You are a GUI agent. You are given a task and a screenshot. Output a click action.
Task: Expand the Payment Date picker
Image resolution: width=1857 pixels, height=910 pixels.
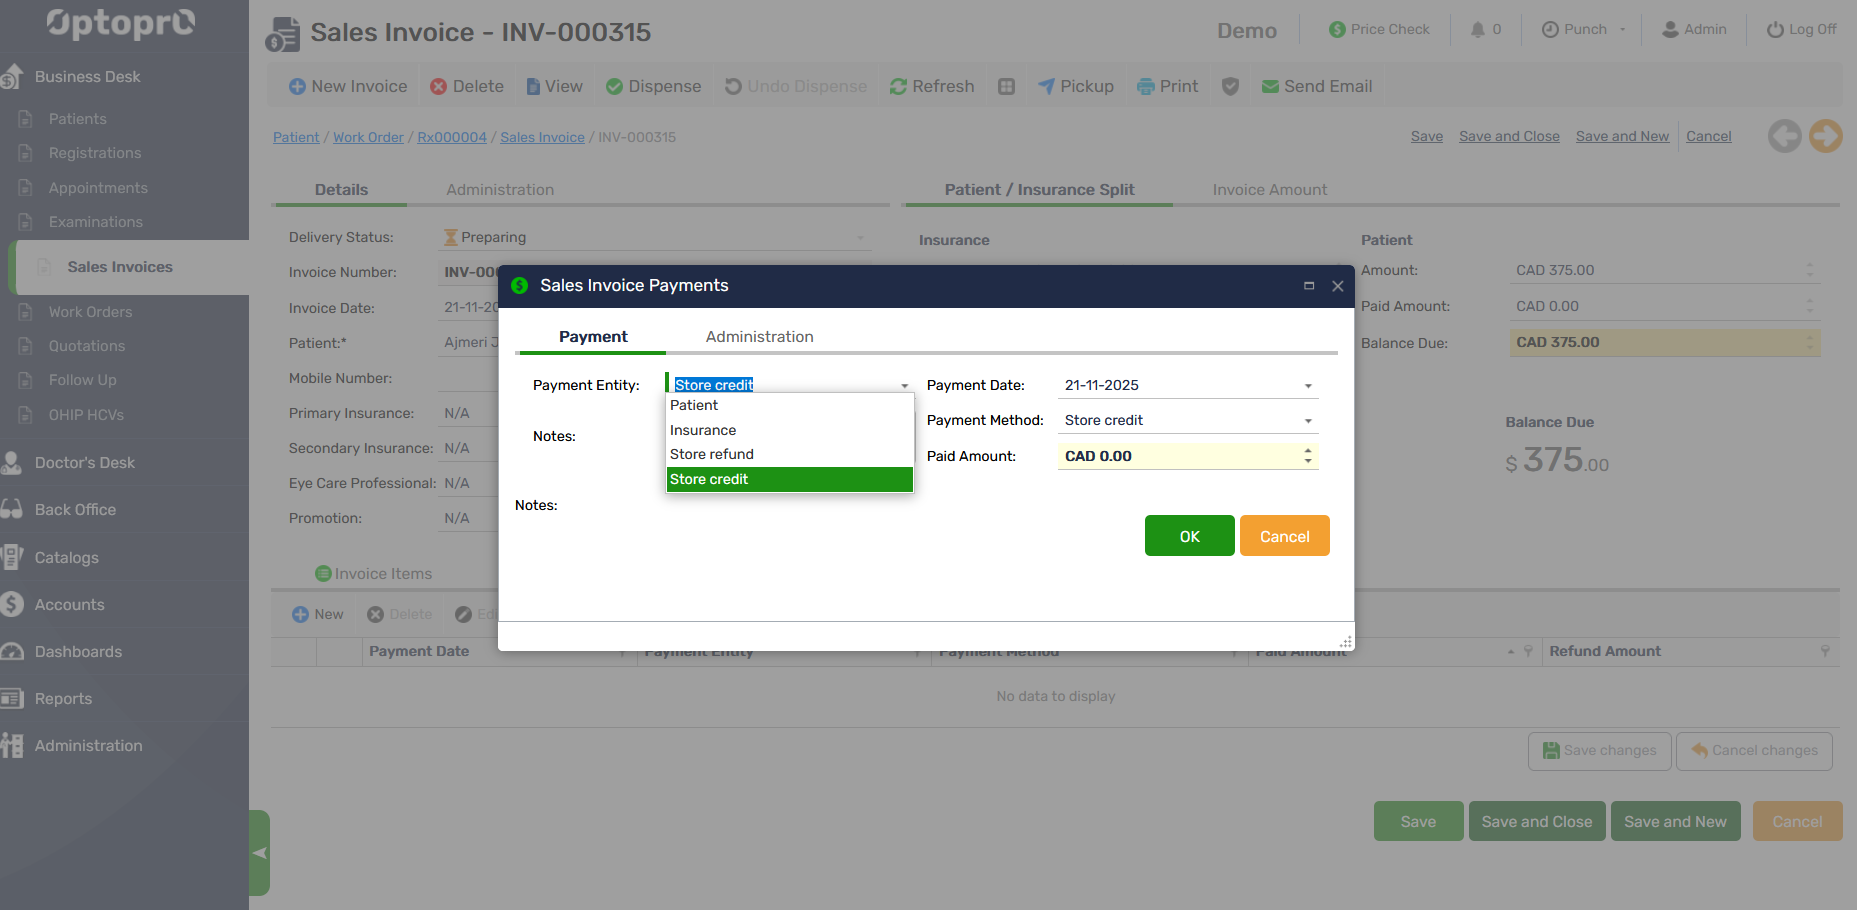click(x=1308, y=386)
